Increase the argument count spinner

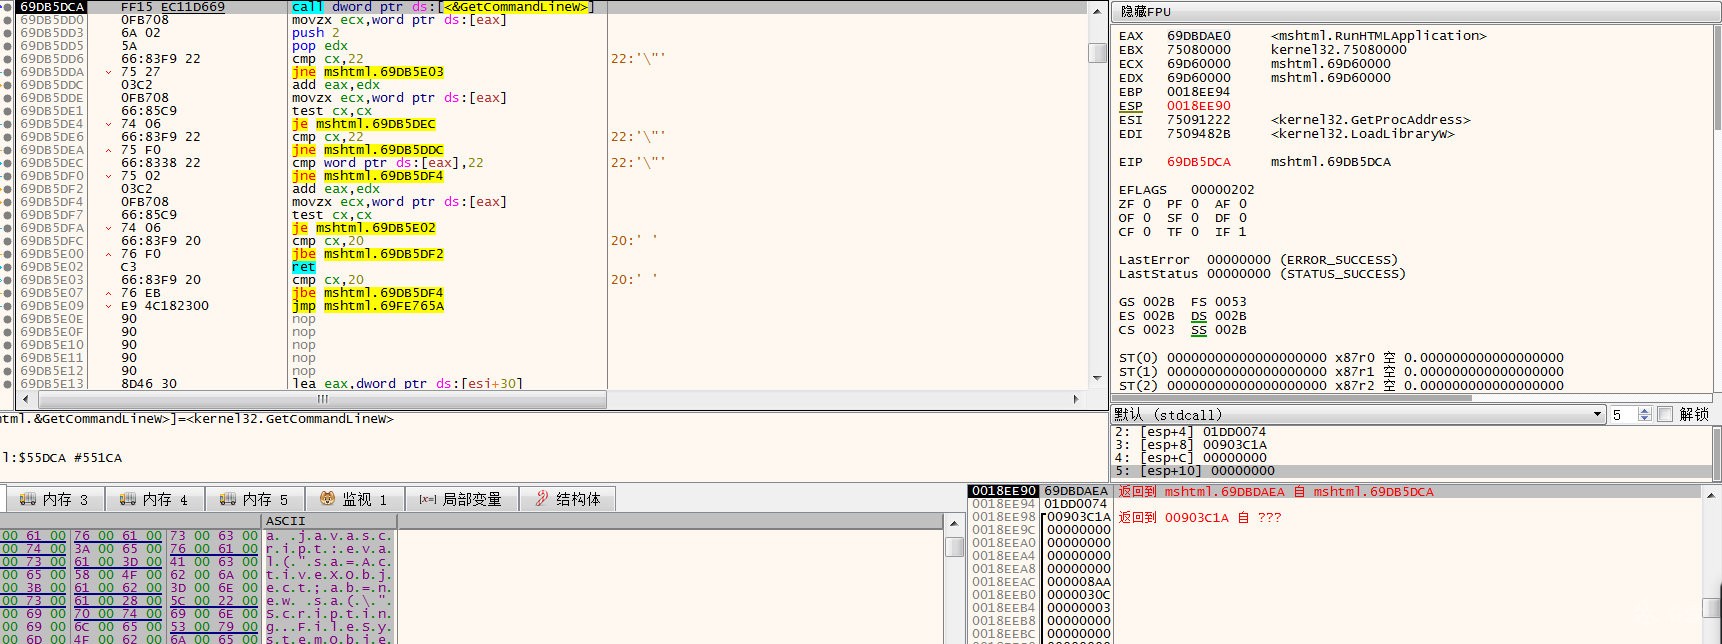[1645, 410]
